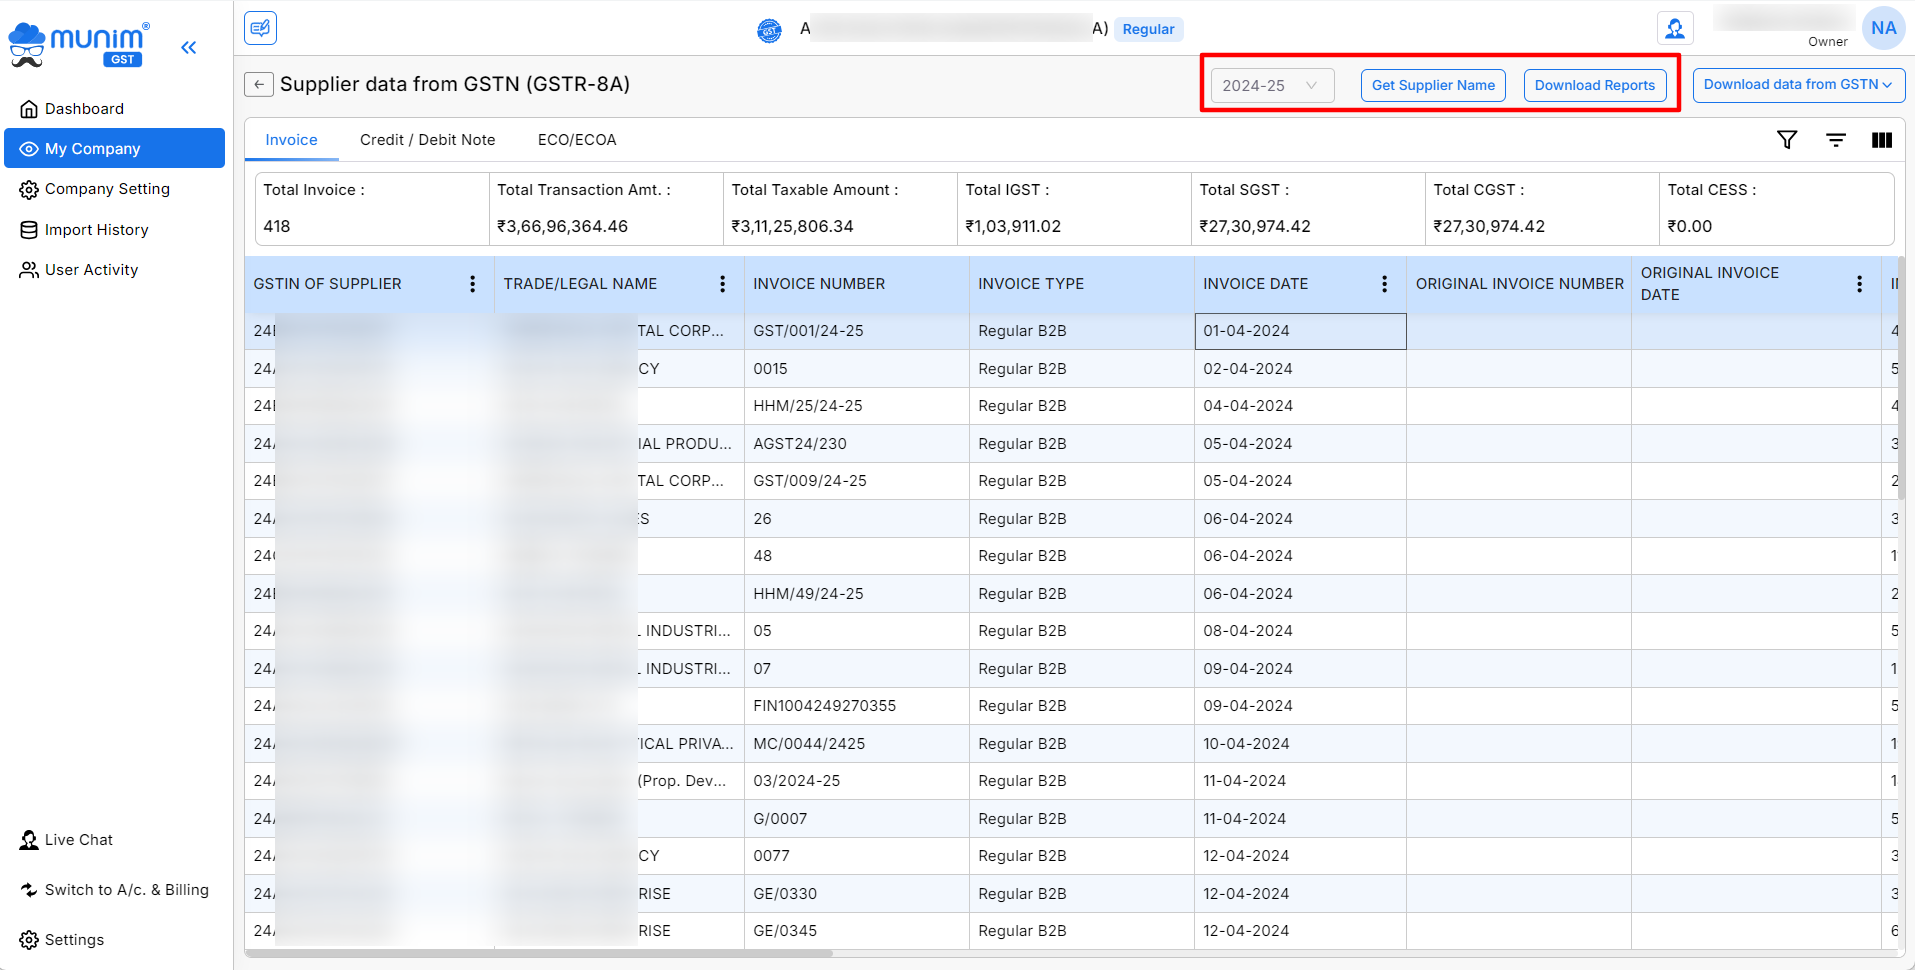Open Import History in sidebar
The image size is (1915, 970).
pos(96,230)
